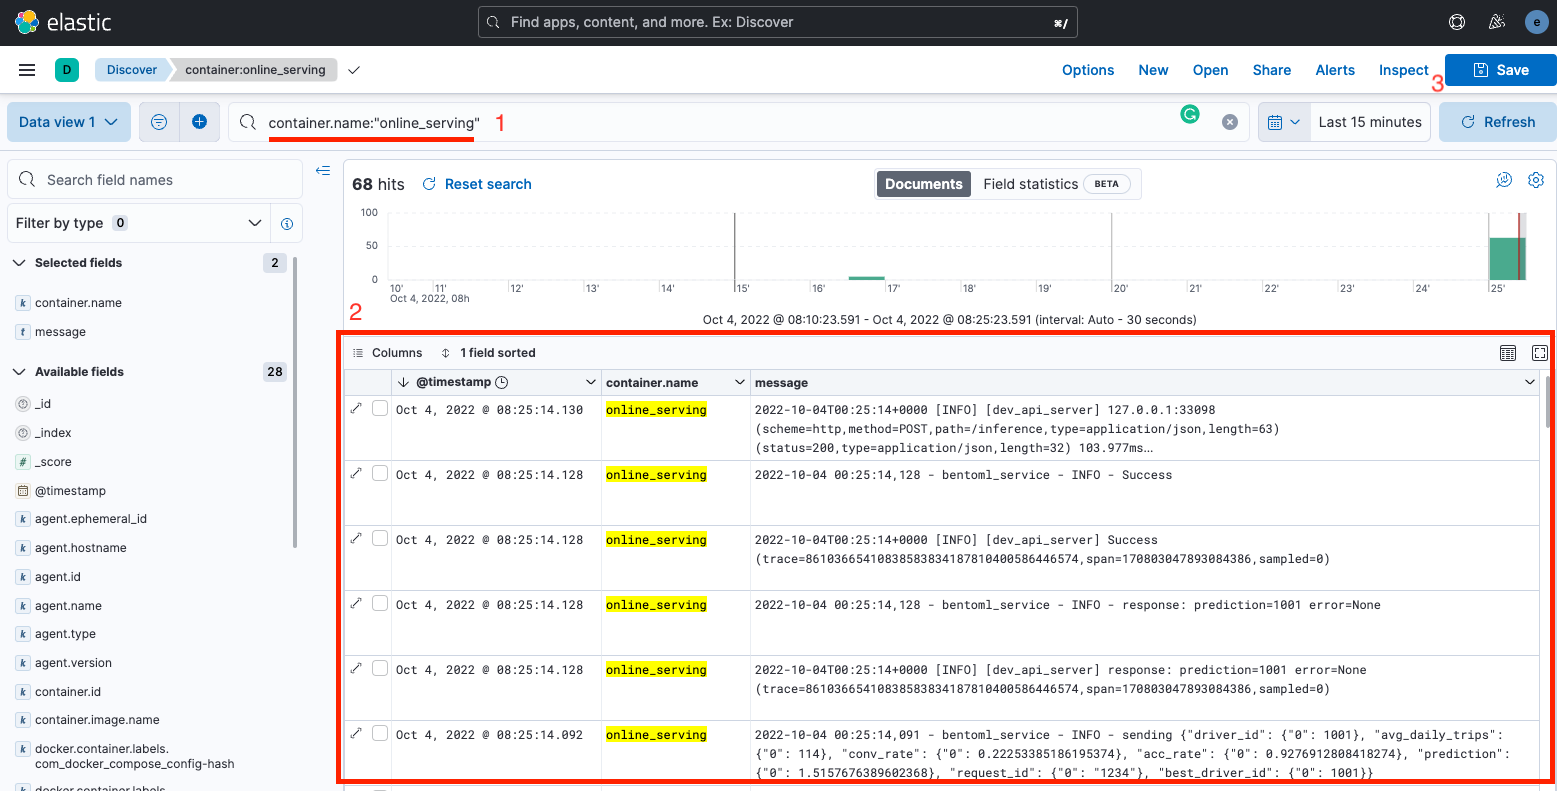Click the info icon beside Filter by type
This screenshot has height=791, width=1557.
(x=287, y=223)
